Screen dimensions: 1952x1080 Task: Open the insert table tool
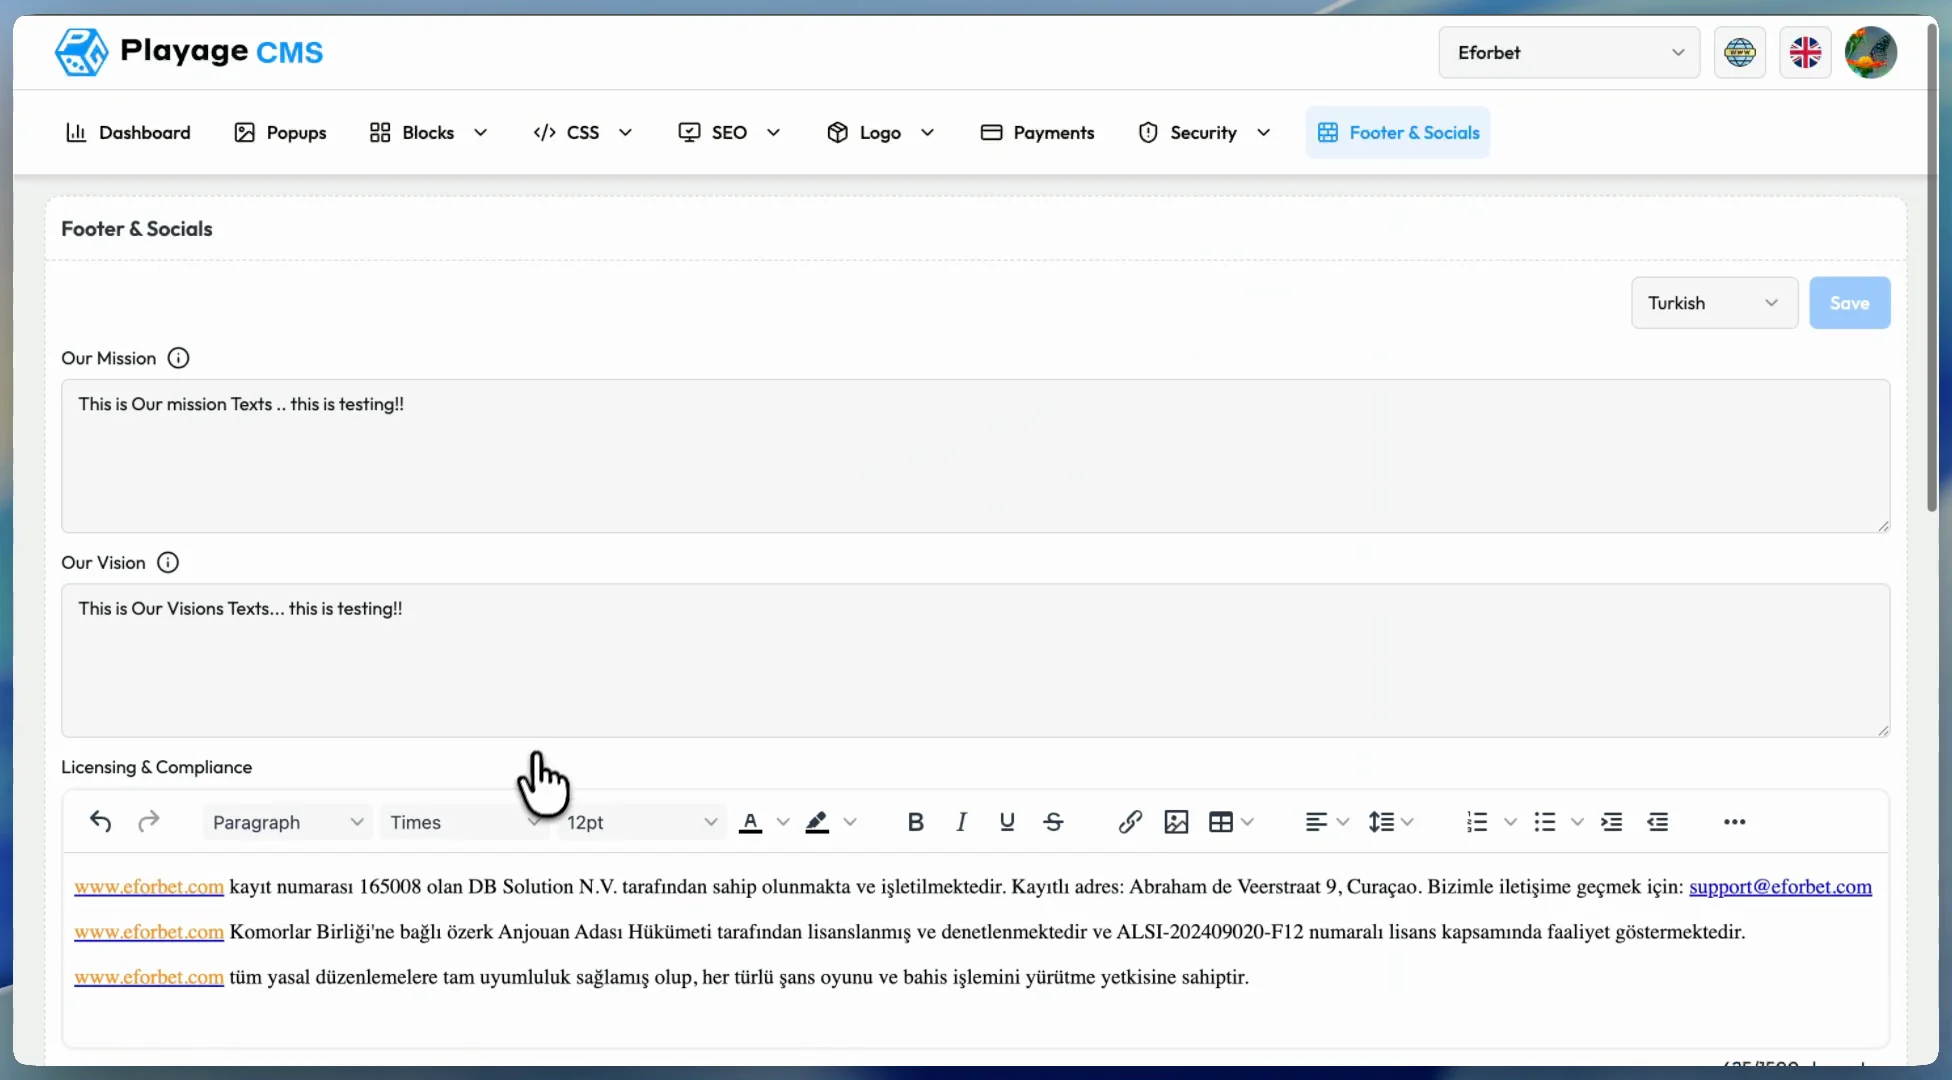(1221, 822)
